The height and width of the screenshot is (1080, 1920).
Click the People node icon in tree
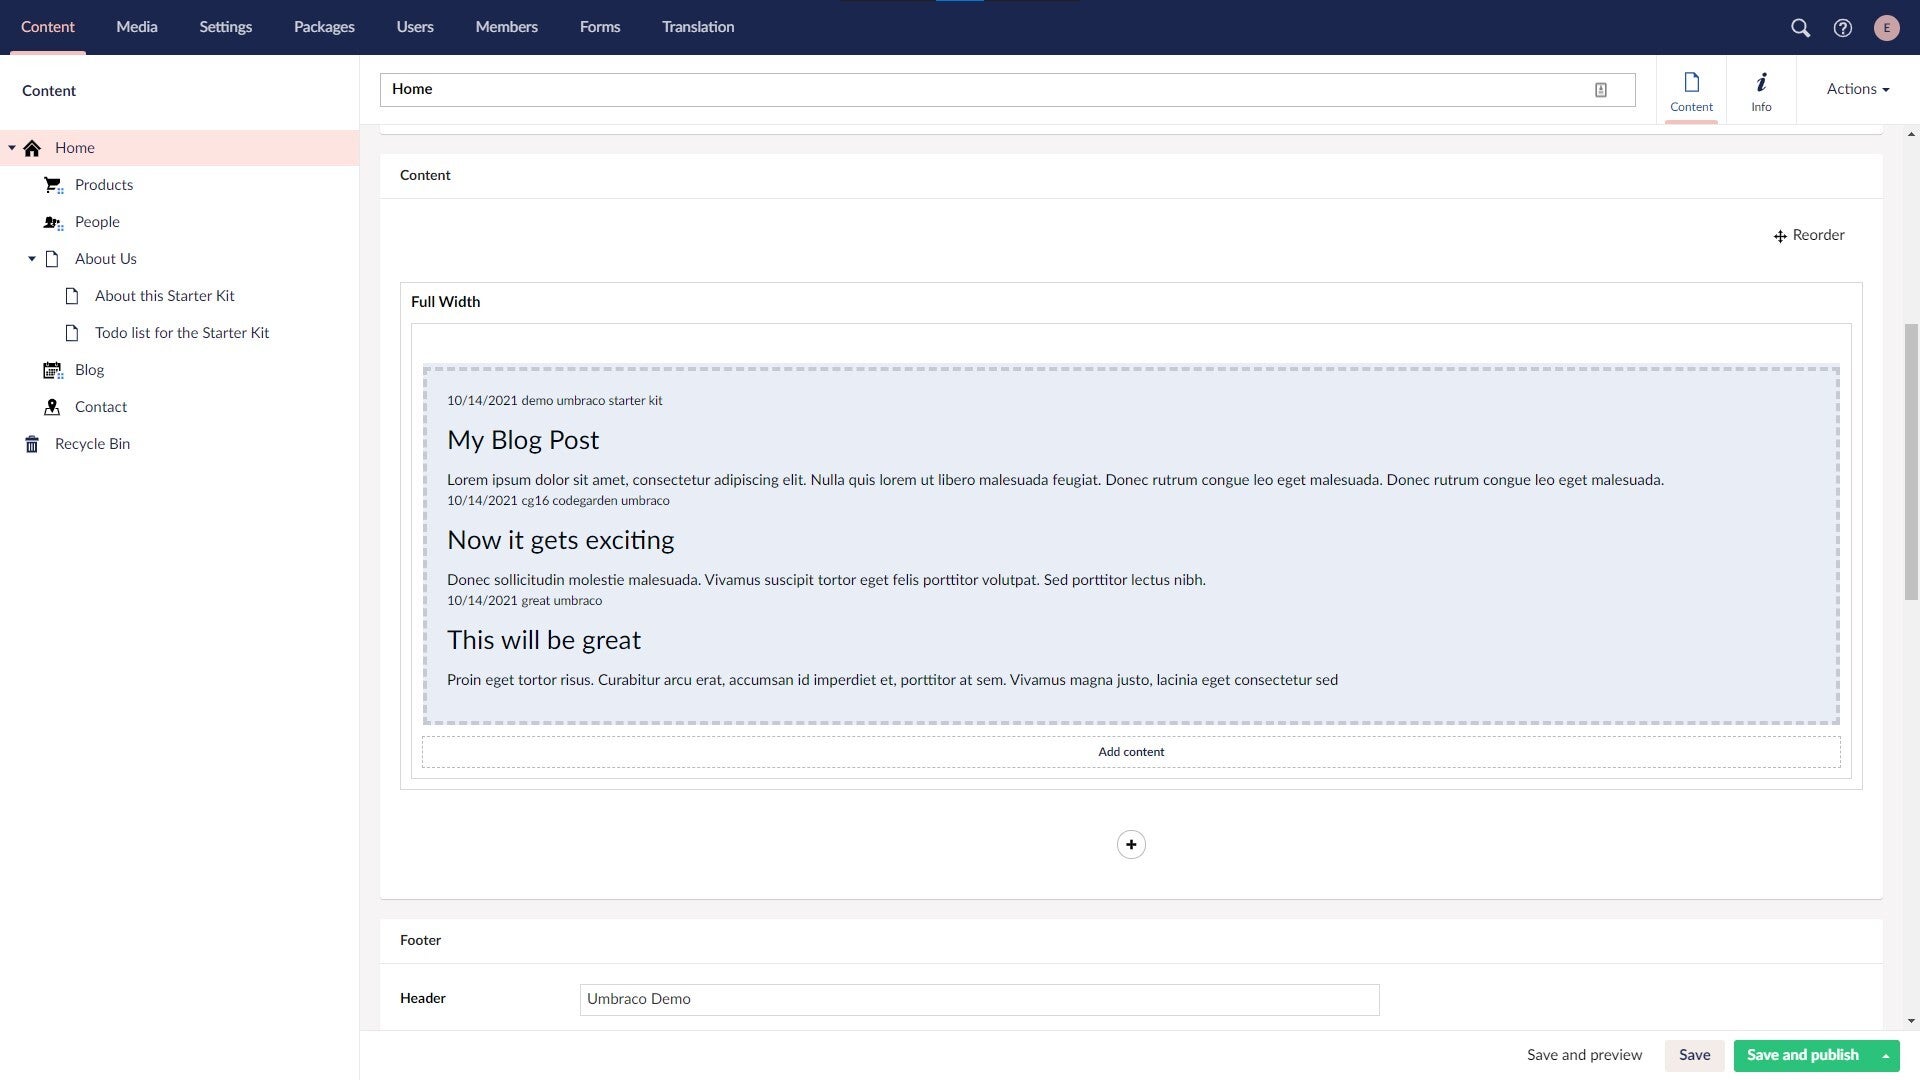tap(53, 222)
